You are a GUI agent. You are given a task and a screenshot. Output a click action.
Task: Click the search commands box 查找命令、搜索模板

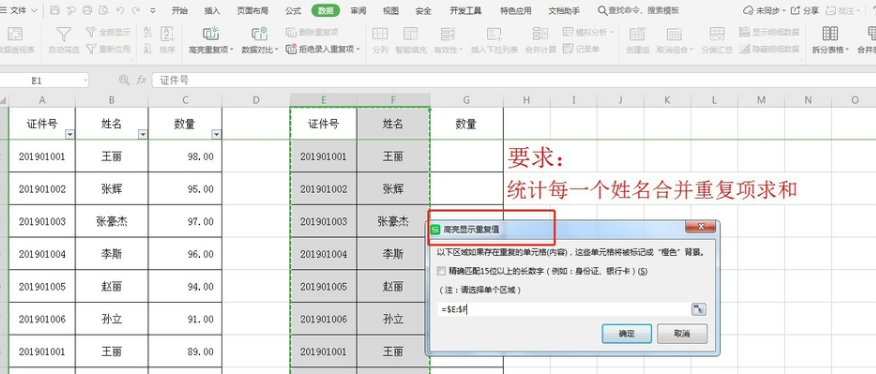click(x=638, y=11)
